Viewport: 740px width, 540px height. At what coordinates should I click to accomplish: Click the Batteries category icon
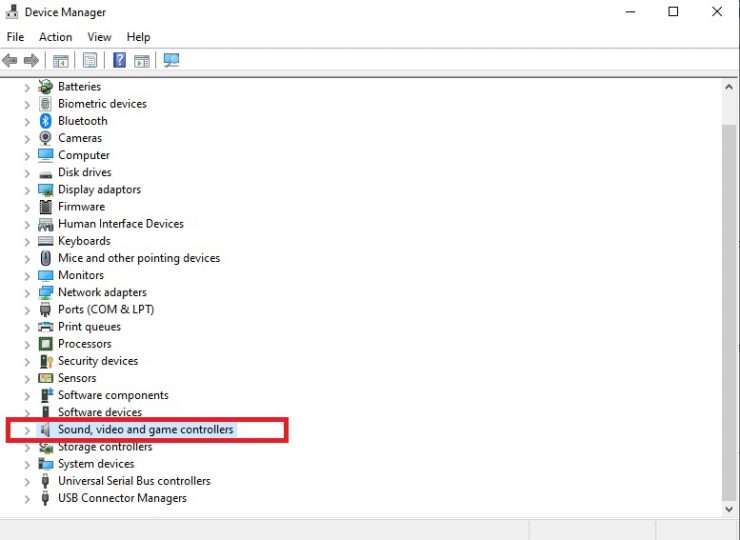pyautogui.click(x=46, y=86)
